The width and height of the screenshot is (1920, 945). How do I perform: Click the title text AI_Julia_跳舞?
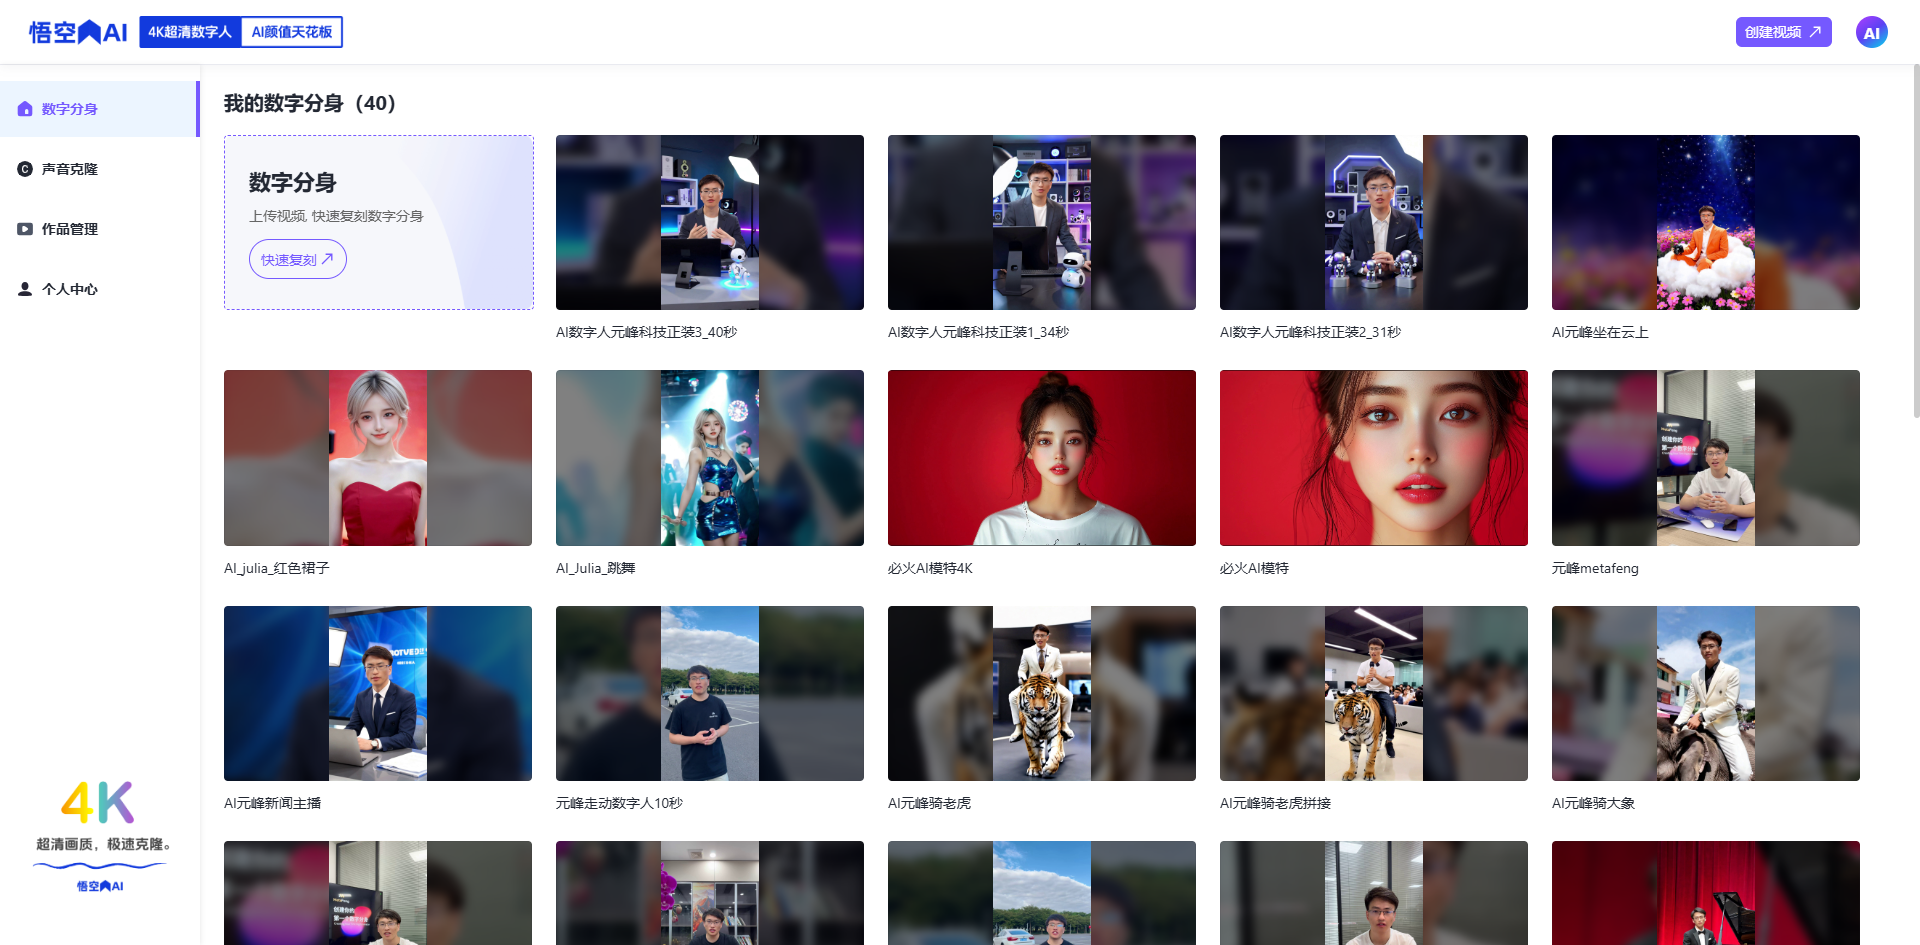[596, 568]
